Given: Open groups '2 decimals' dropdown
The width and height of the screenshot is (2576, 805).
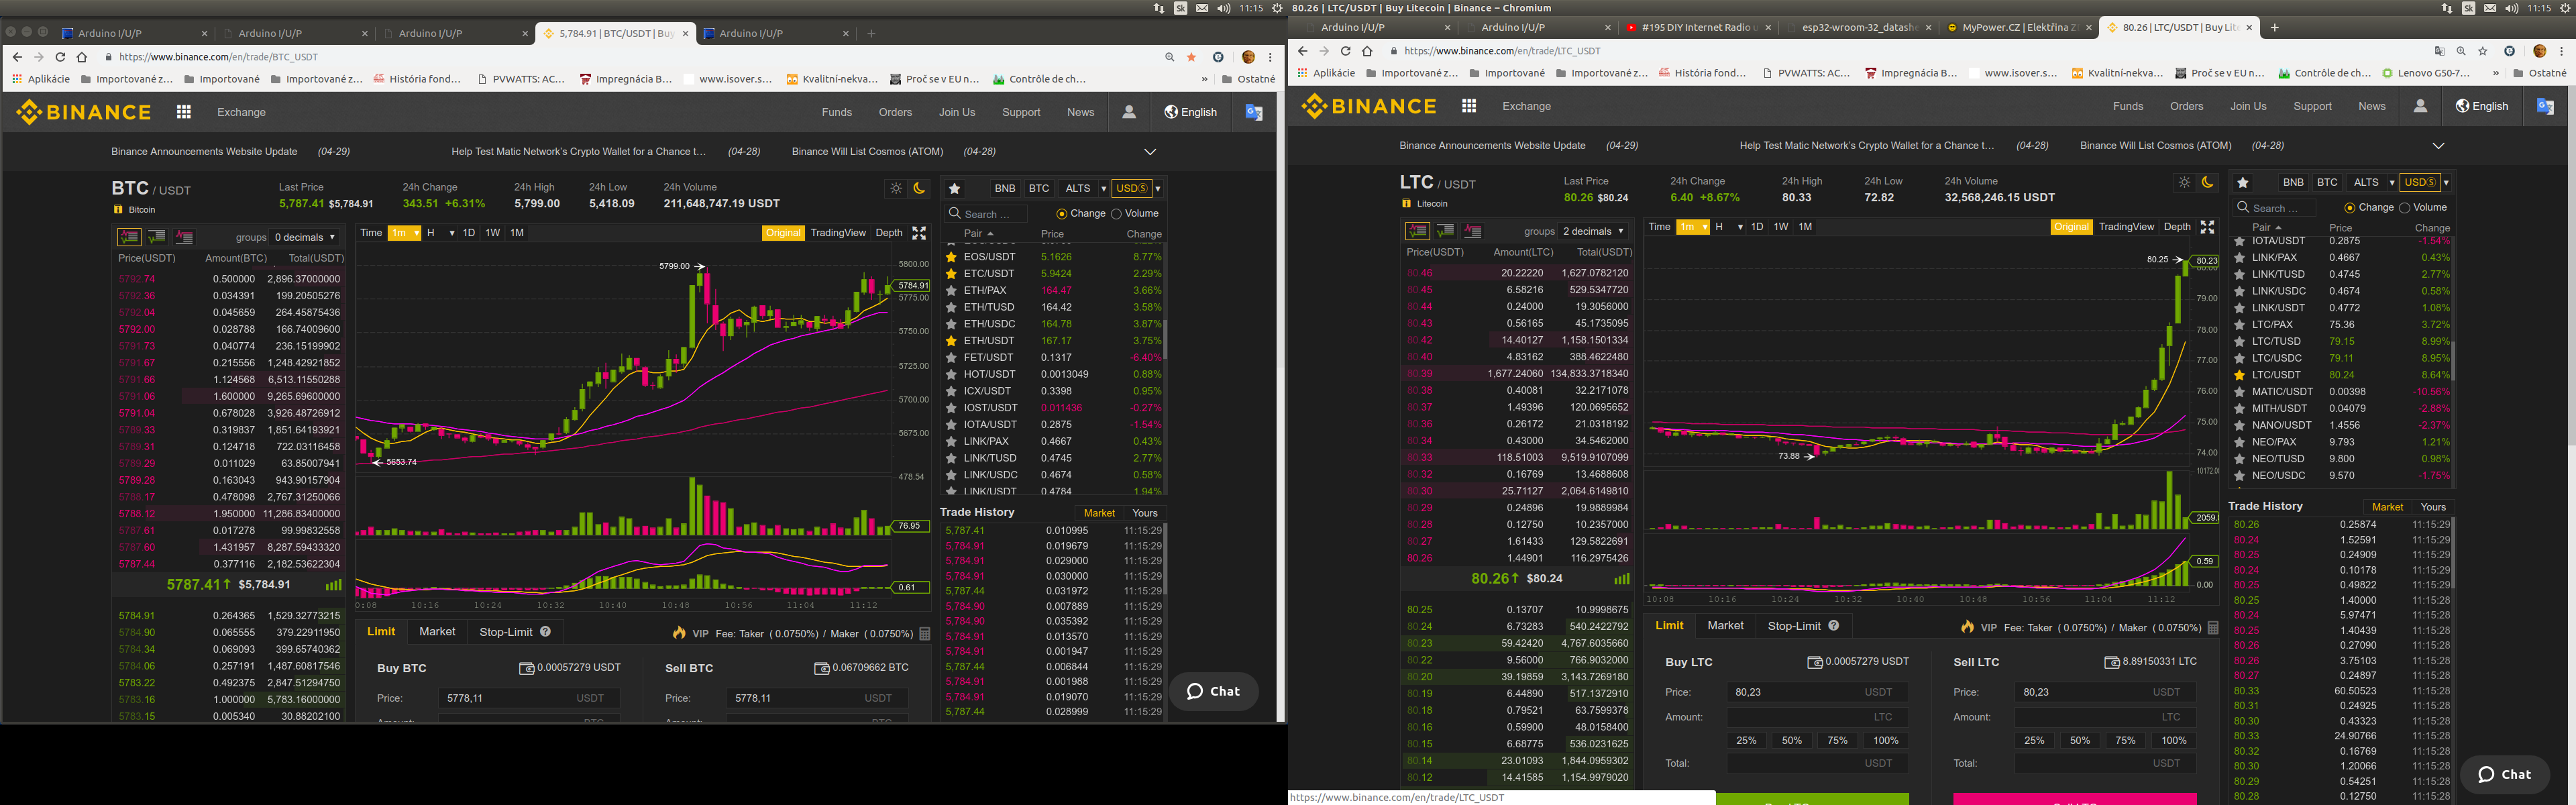Looking at the screenshot, I should pyautogui.click(x=1593, y=231).
